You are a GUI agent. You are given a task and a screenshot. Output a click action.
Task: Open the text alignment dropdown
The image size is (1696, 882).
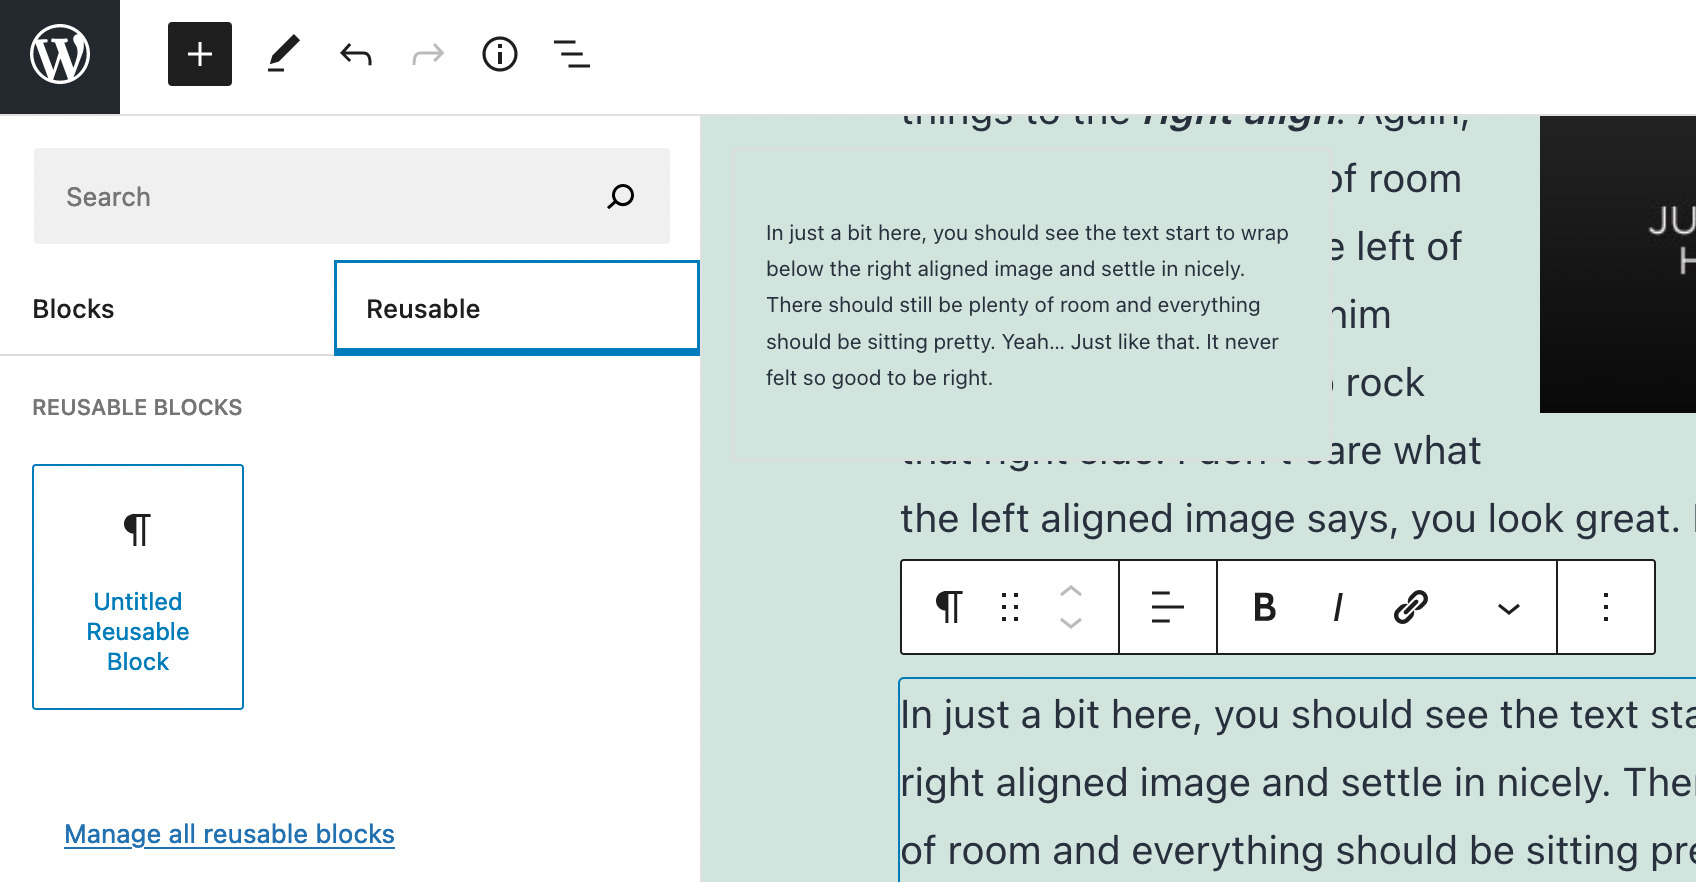tap(1167, 607)
